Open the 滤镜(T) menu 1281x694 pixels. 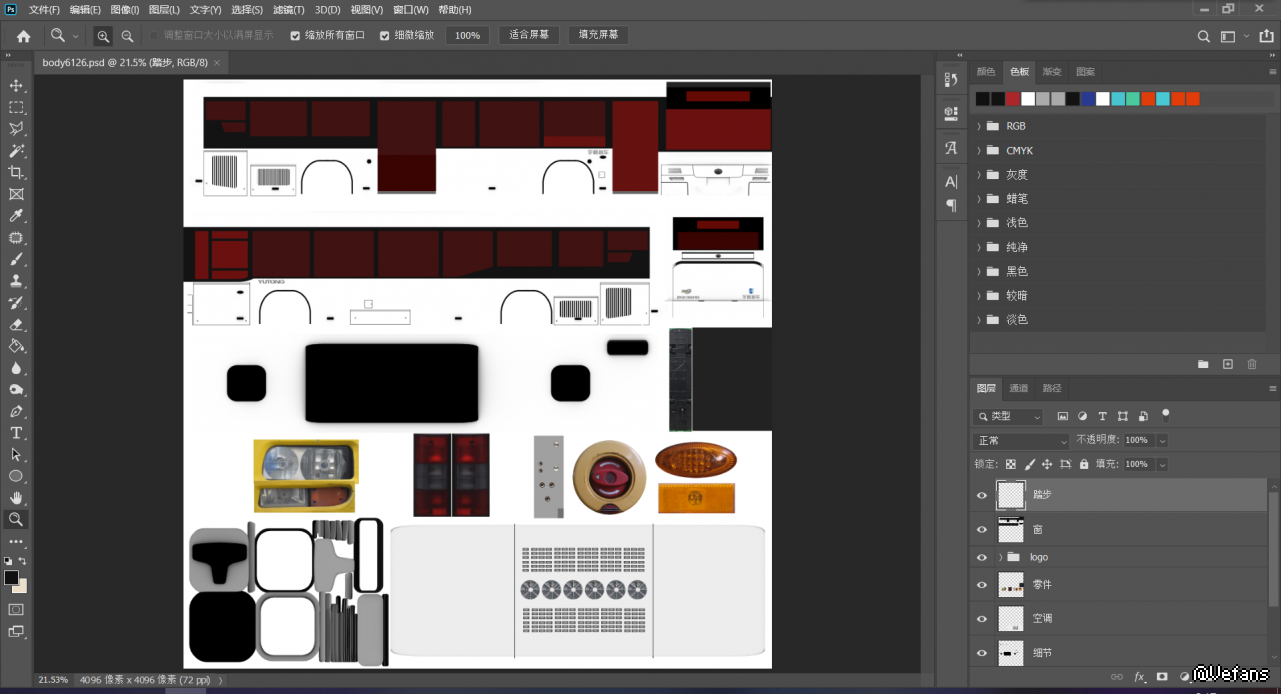[289, 10]
